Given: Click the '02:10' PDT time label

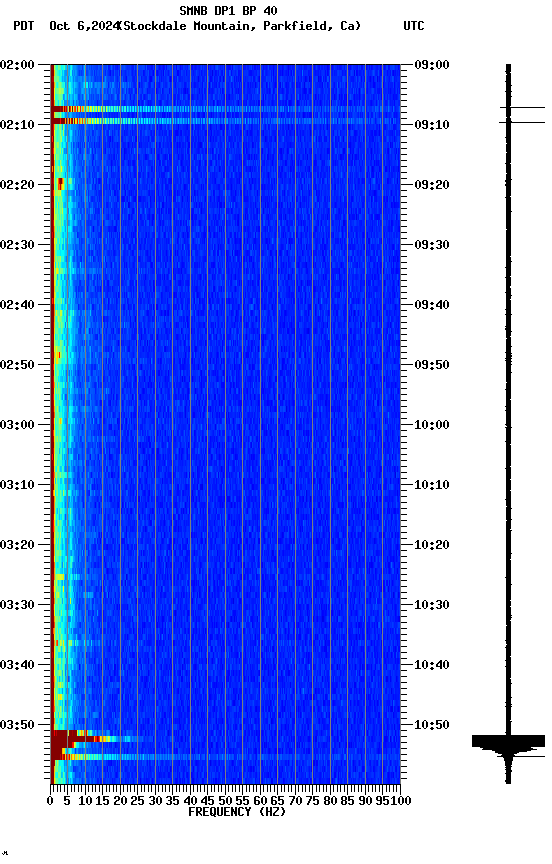Looking at the screenshot, I should 17,125.
